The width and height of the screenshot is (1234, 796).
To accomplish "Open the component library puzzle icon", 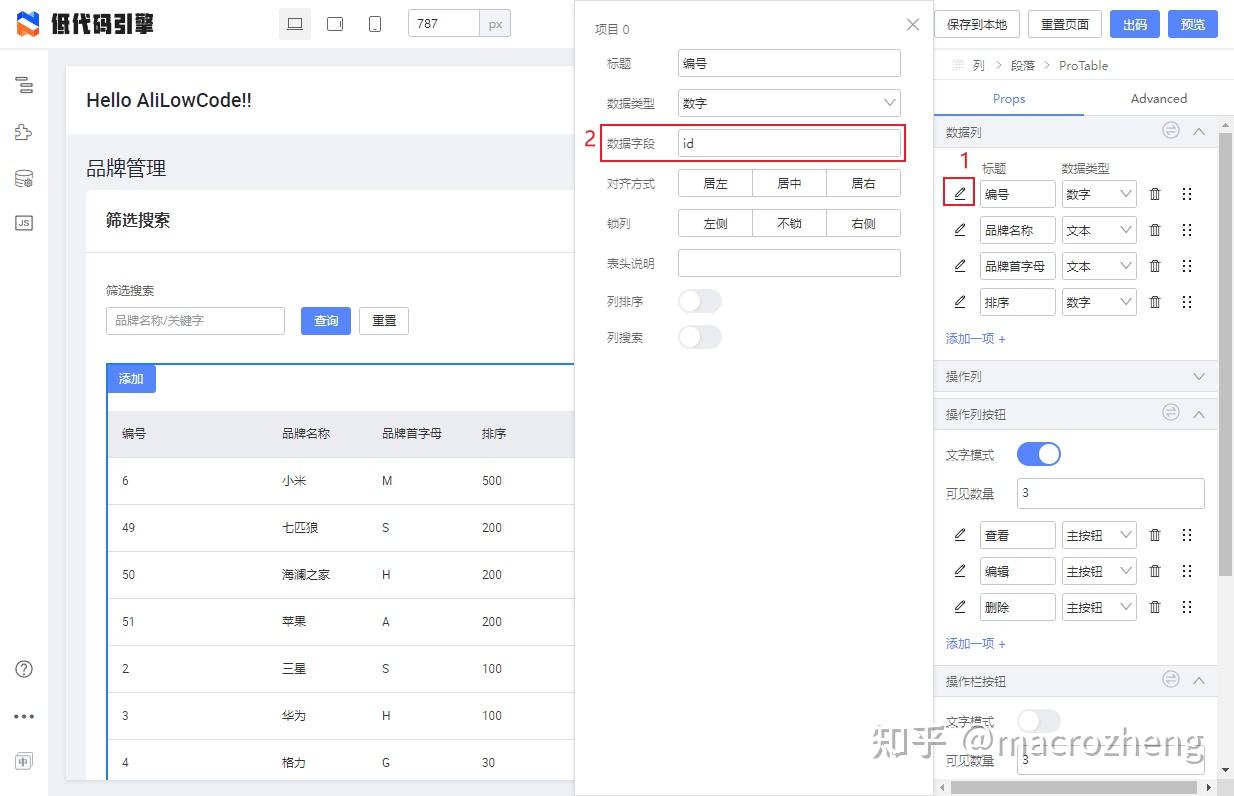I will [x=24, y=132].
